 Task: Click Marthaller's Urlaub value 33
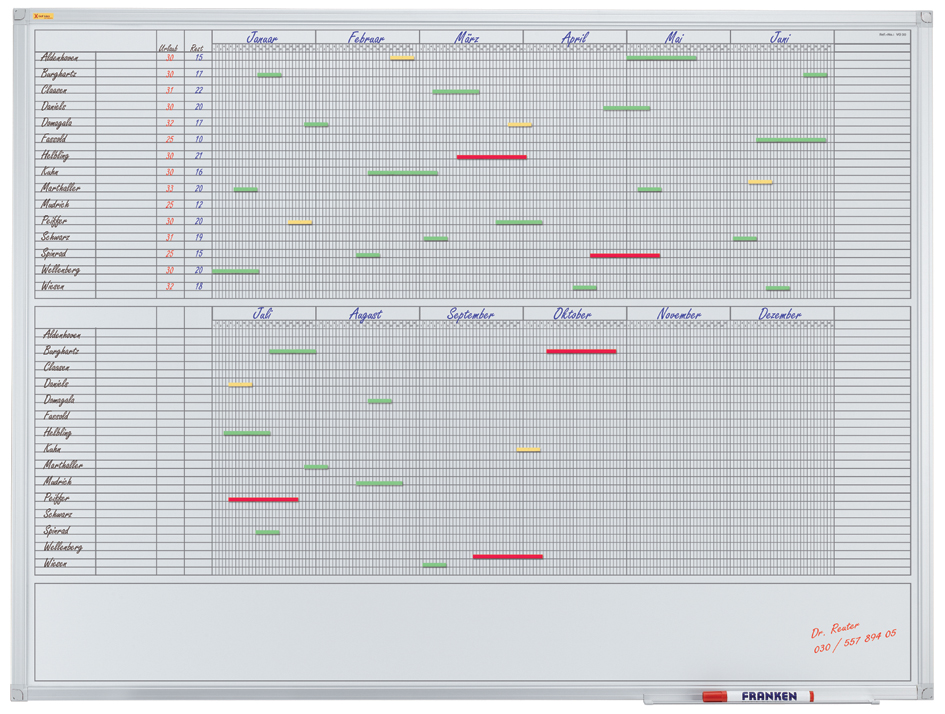[169, 189]
